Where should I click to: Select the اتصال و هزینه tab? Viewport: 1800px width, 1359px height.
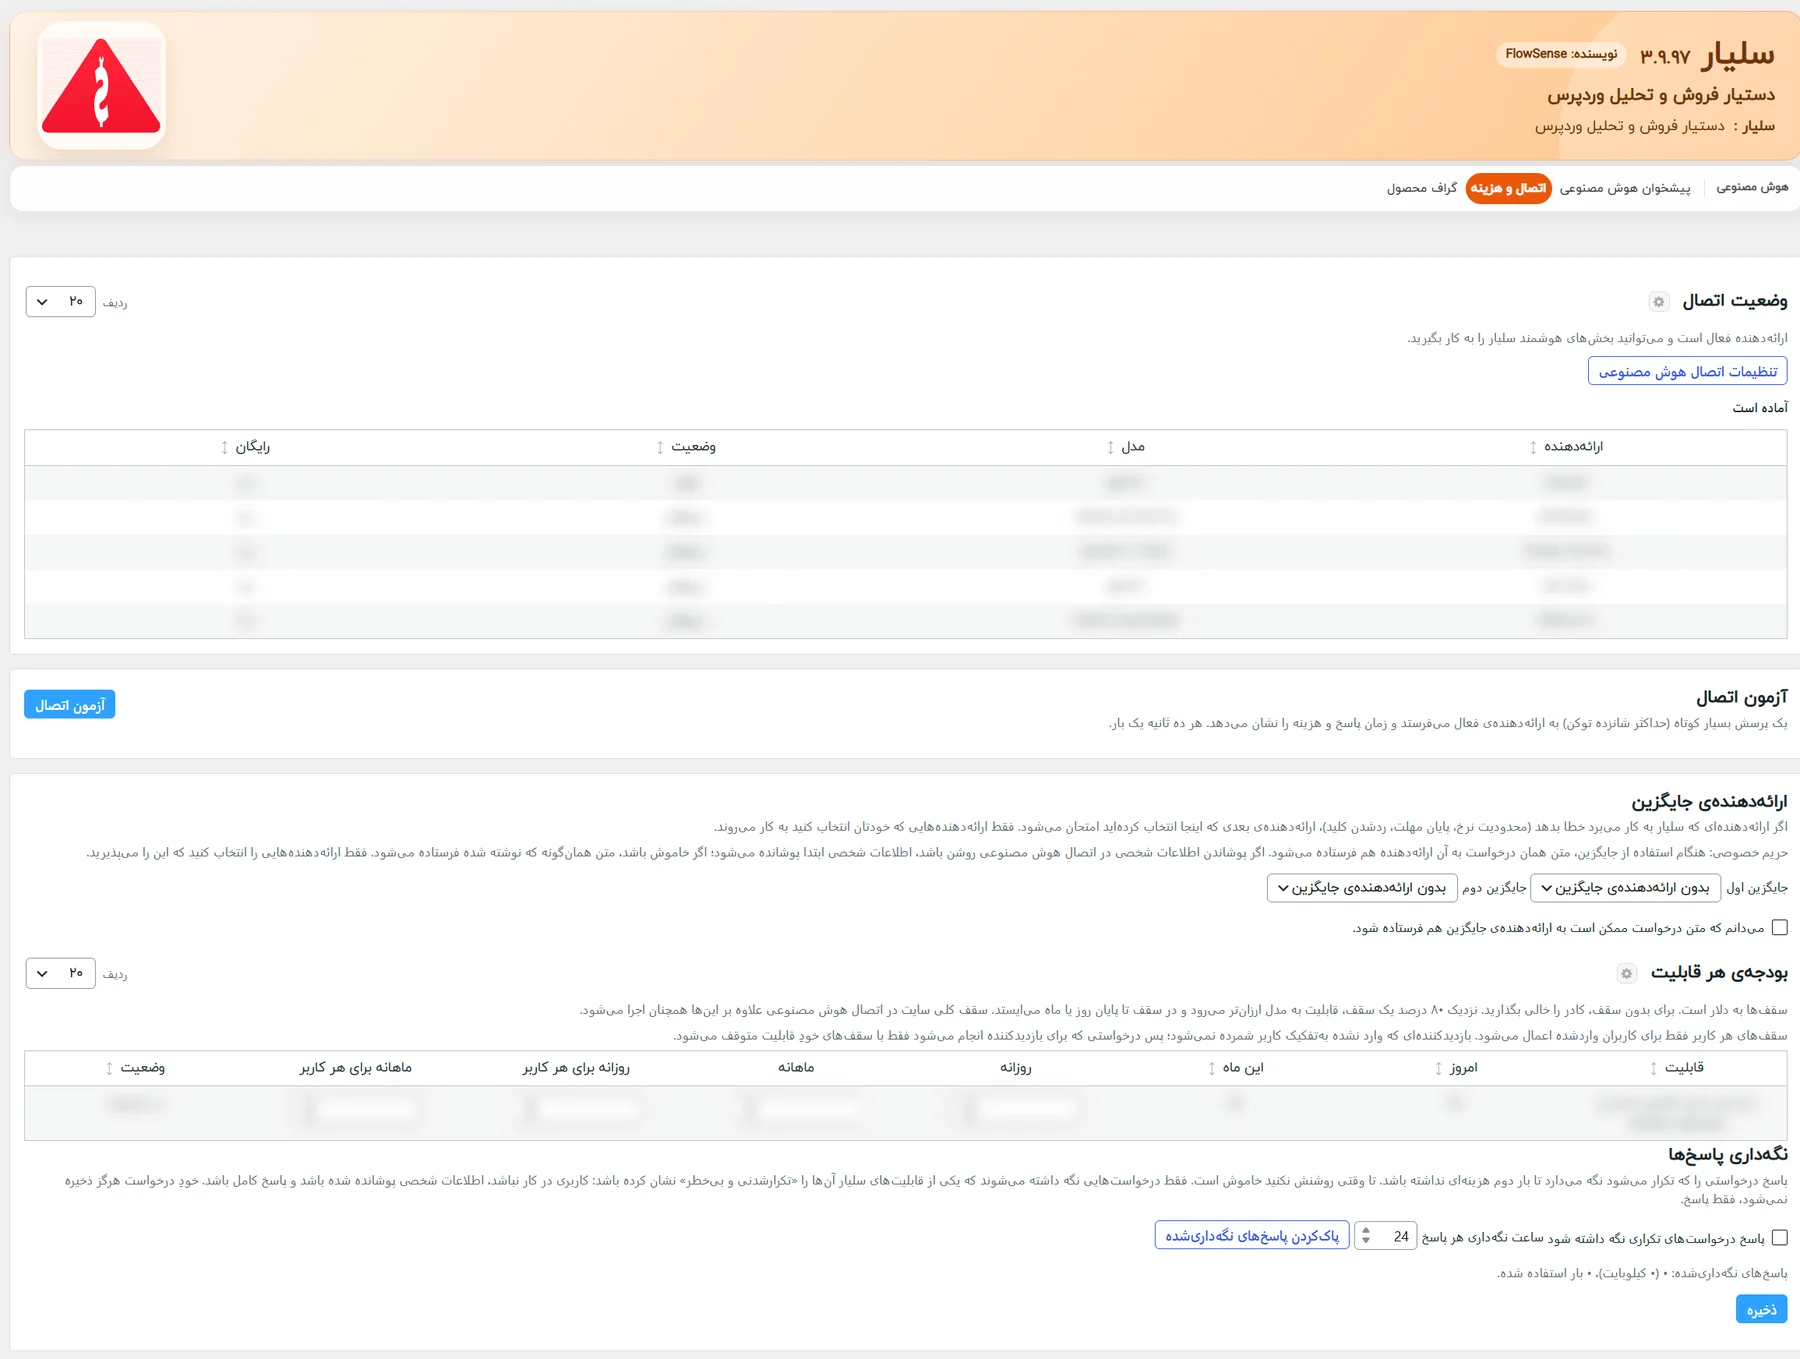(x=1508, y=188)
